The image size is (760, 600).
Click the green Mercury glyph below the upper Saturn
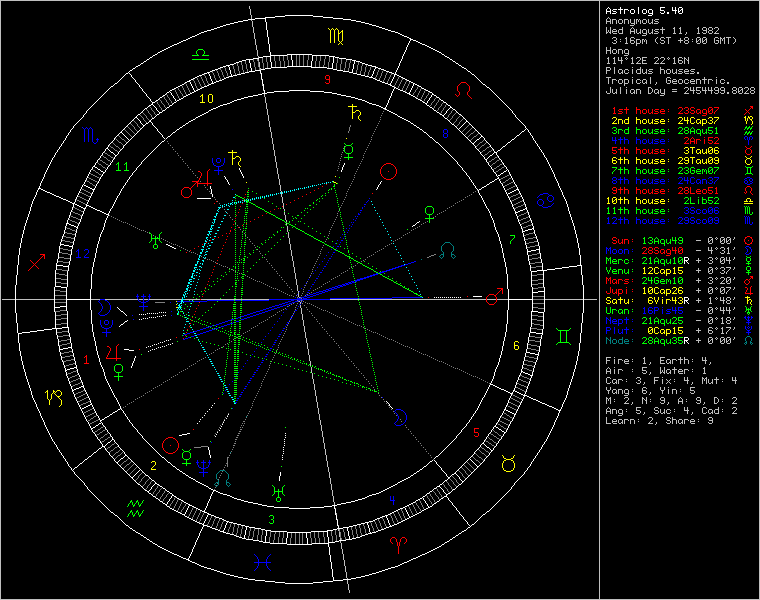pos(348,151)
